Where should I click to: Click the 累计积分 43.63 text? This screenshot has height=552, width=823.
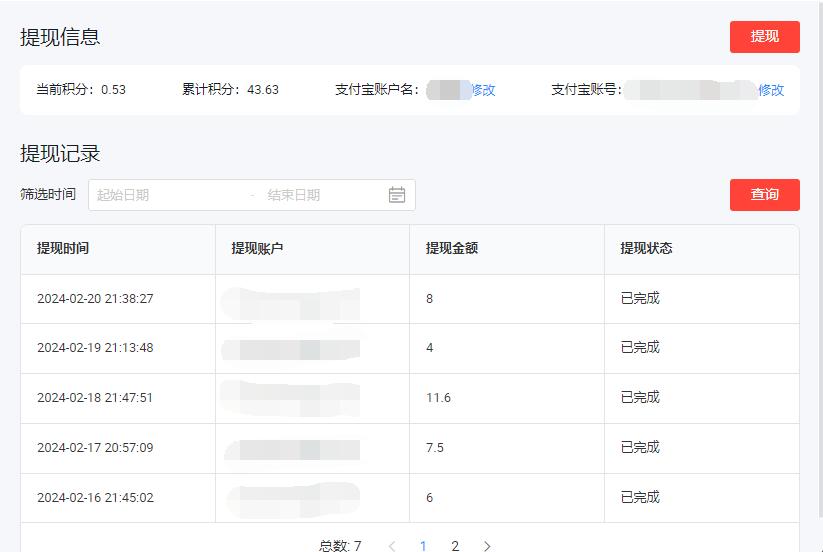tap(230, 90)
